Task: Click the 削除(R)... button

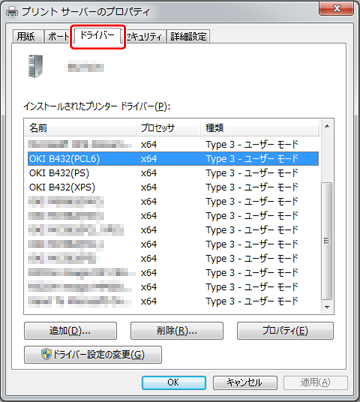Action: (177, 331)
